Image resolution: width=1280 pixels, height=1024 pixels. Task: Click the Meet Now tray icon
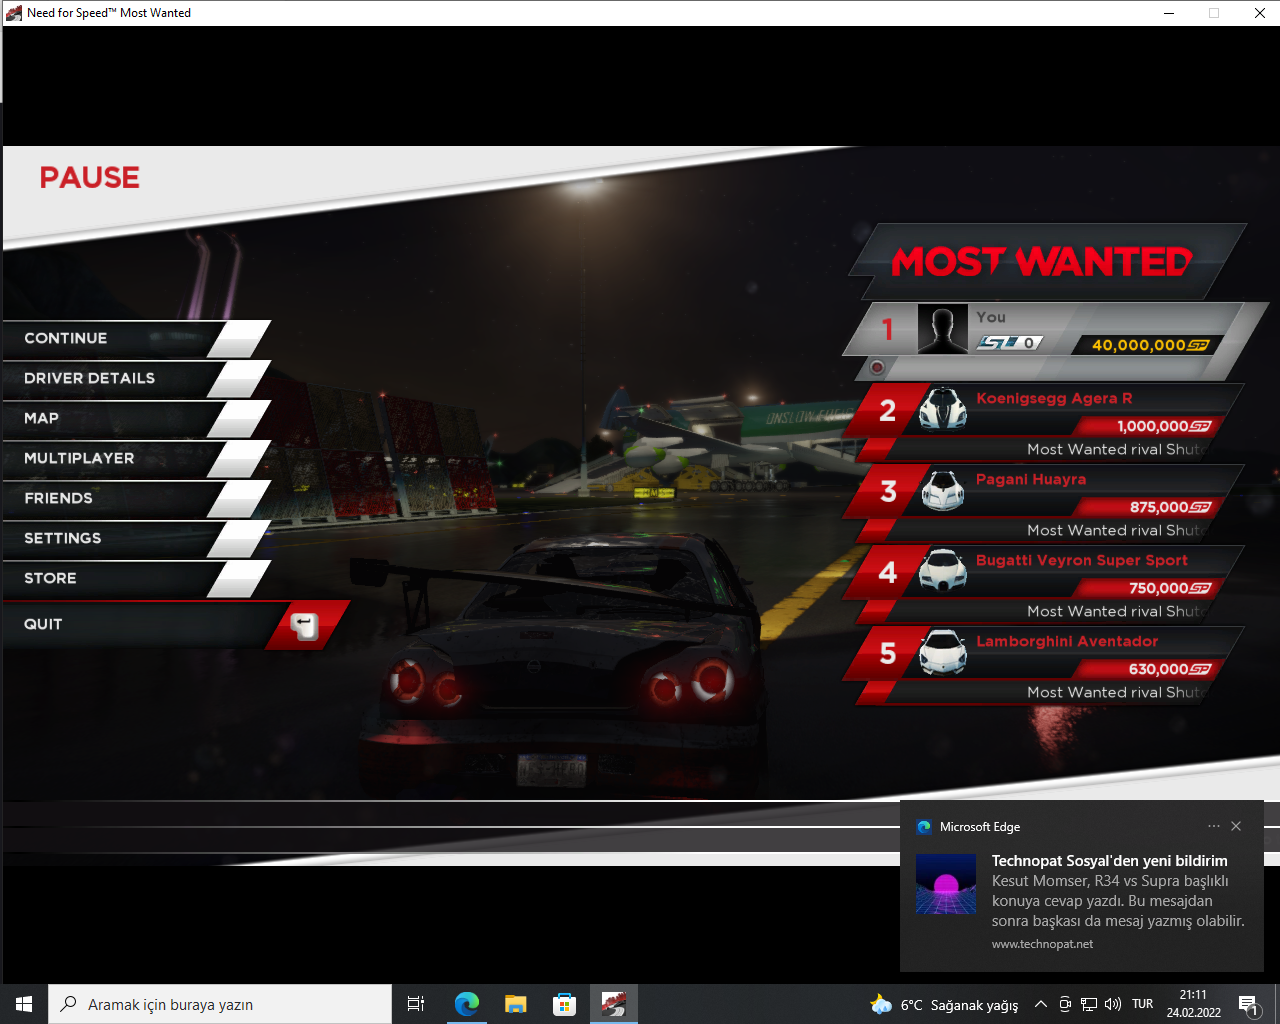pos(1065,1004)
